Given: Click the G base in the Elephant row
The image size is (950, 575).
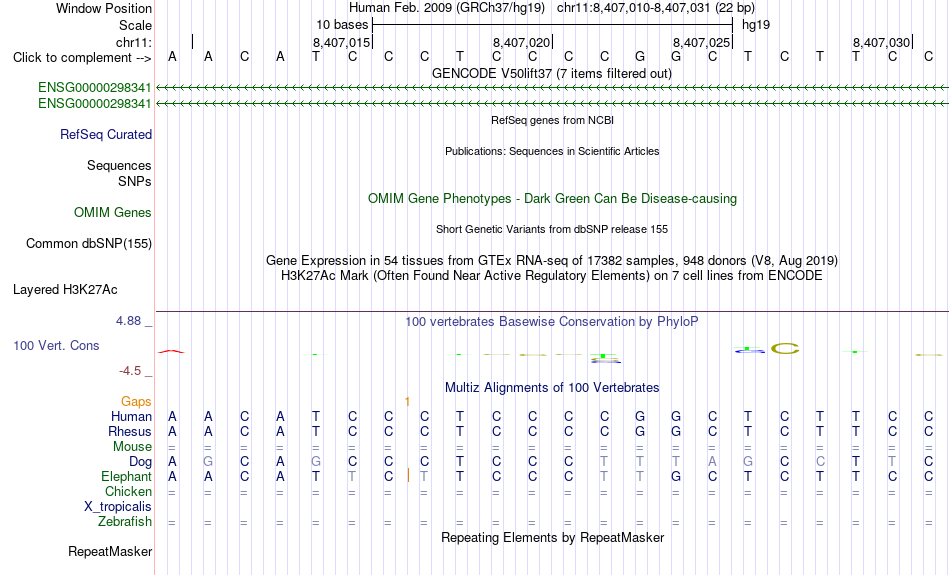Looking at the screenshot, I should click(676, 477).
